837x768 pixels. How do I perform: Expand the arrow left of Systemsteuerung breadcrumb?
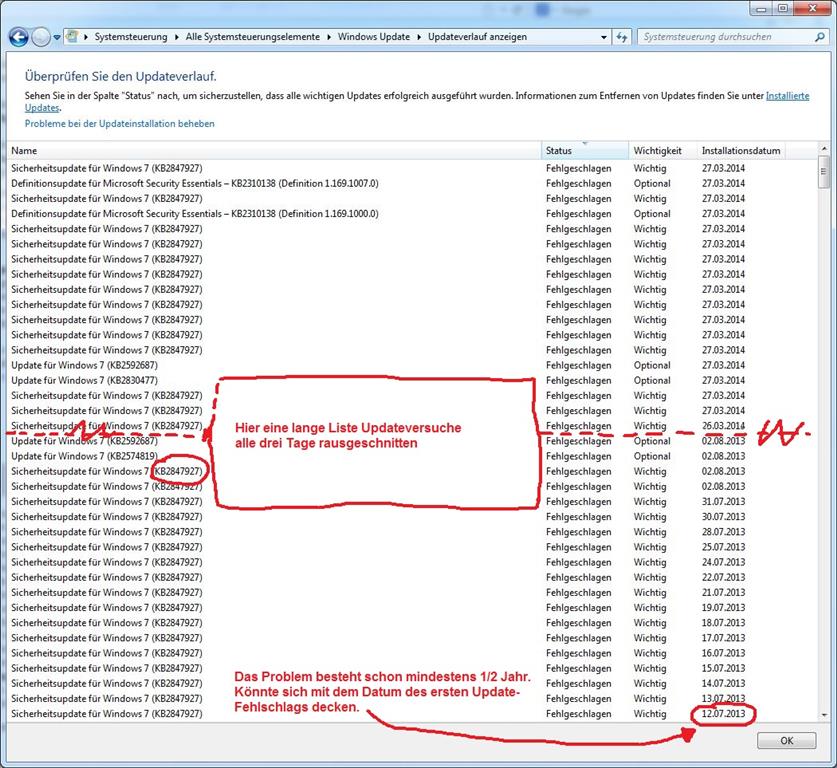(x=85, y=37)
